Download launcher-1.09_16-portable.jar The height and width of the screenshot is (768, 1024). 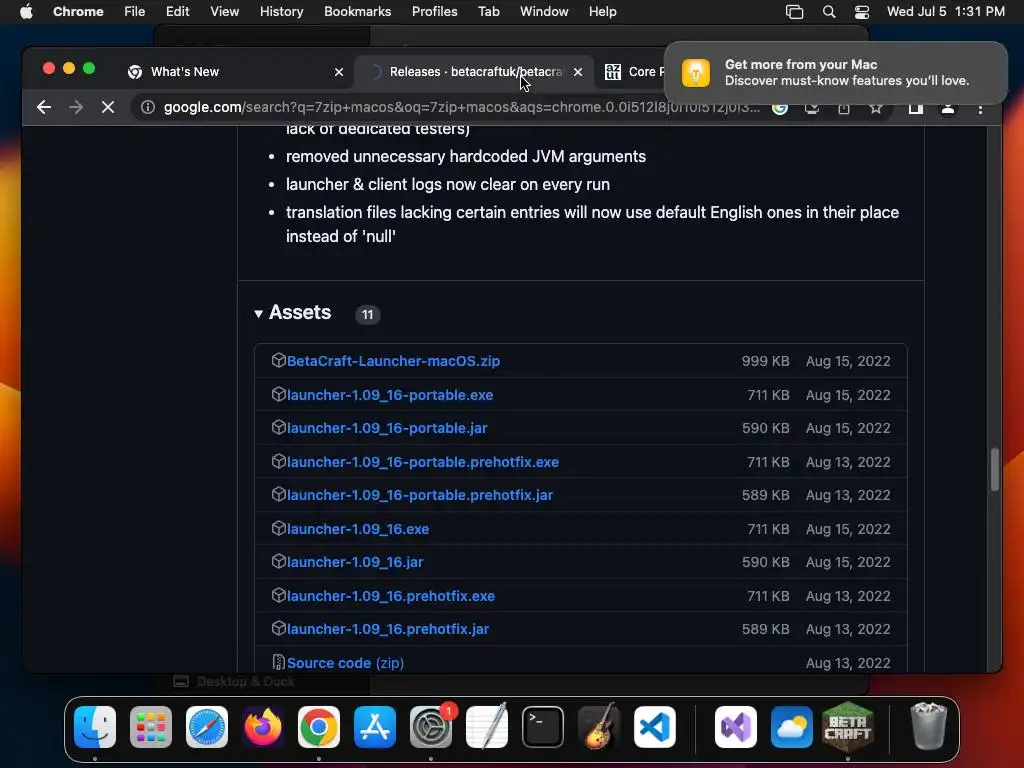(x=387, y=428)
